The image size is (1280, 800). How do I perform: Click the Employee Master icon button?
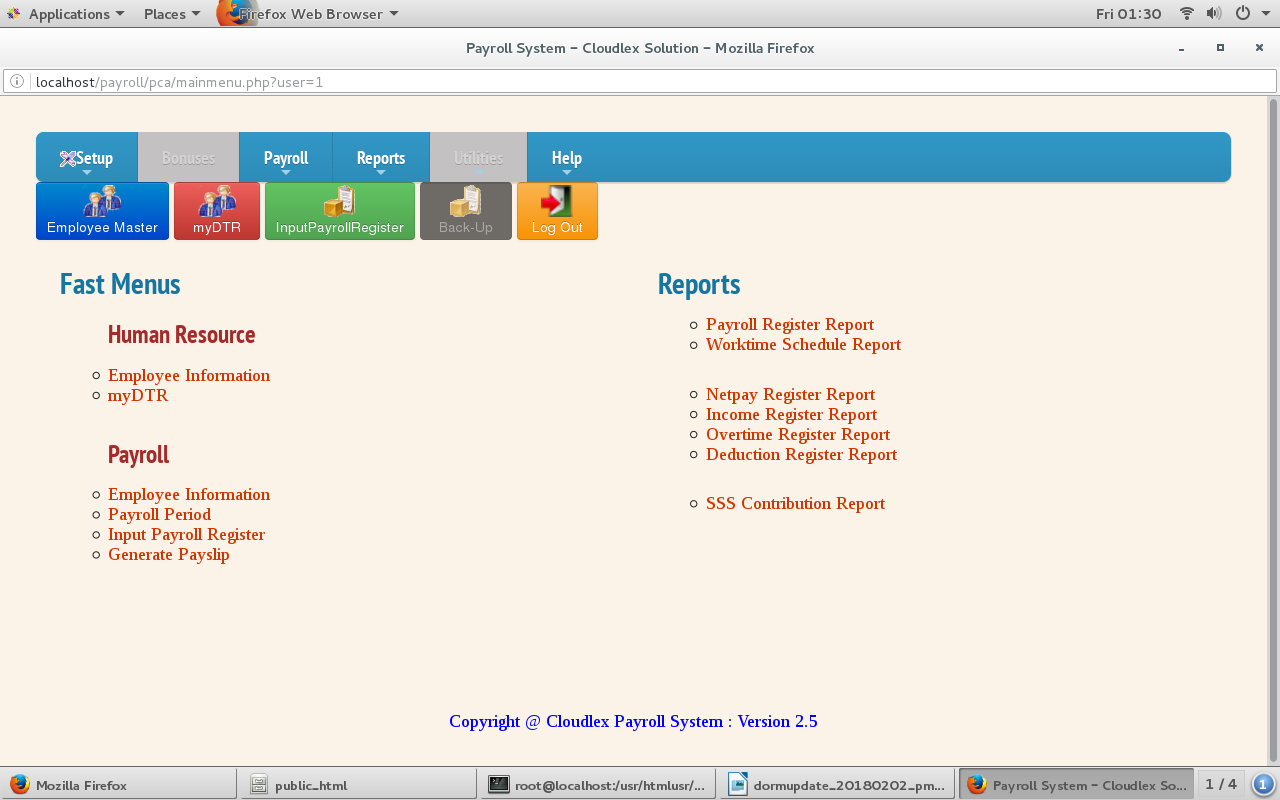tap(102, 211)
